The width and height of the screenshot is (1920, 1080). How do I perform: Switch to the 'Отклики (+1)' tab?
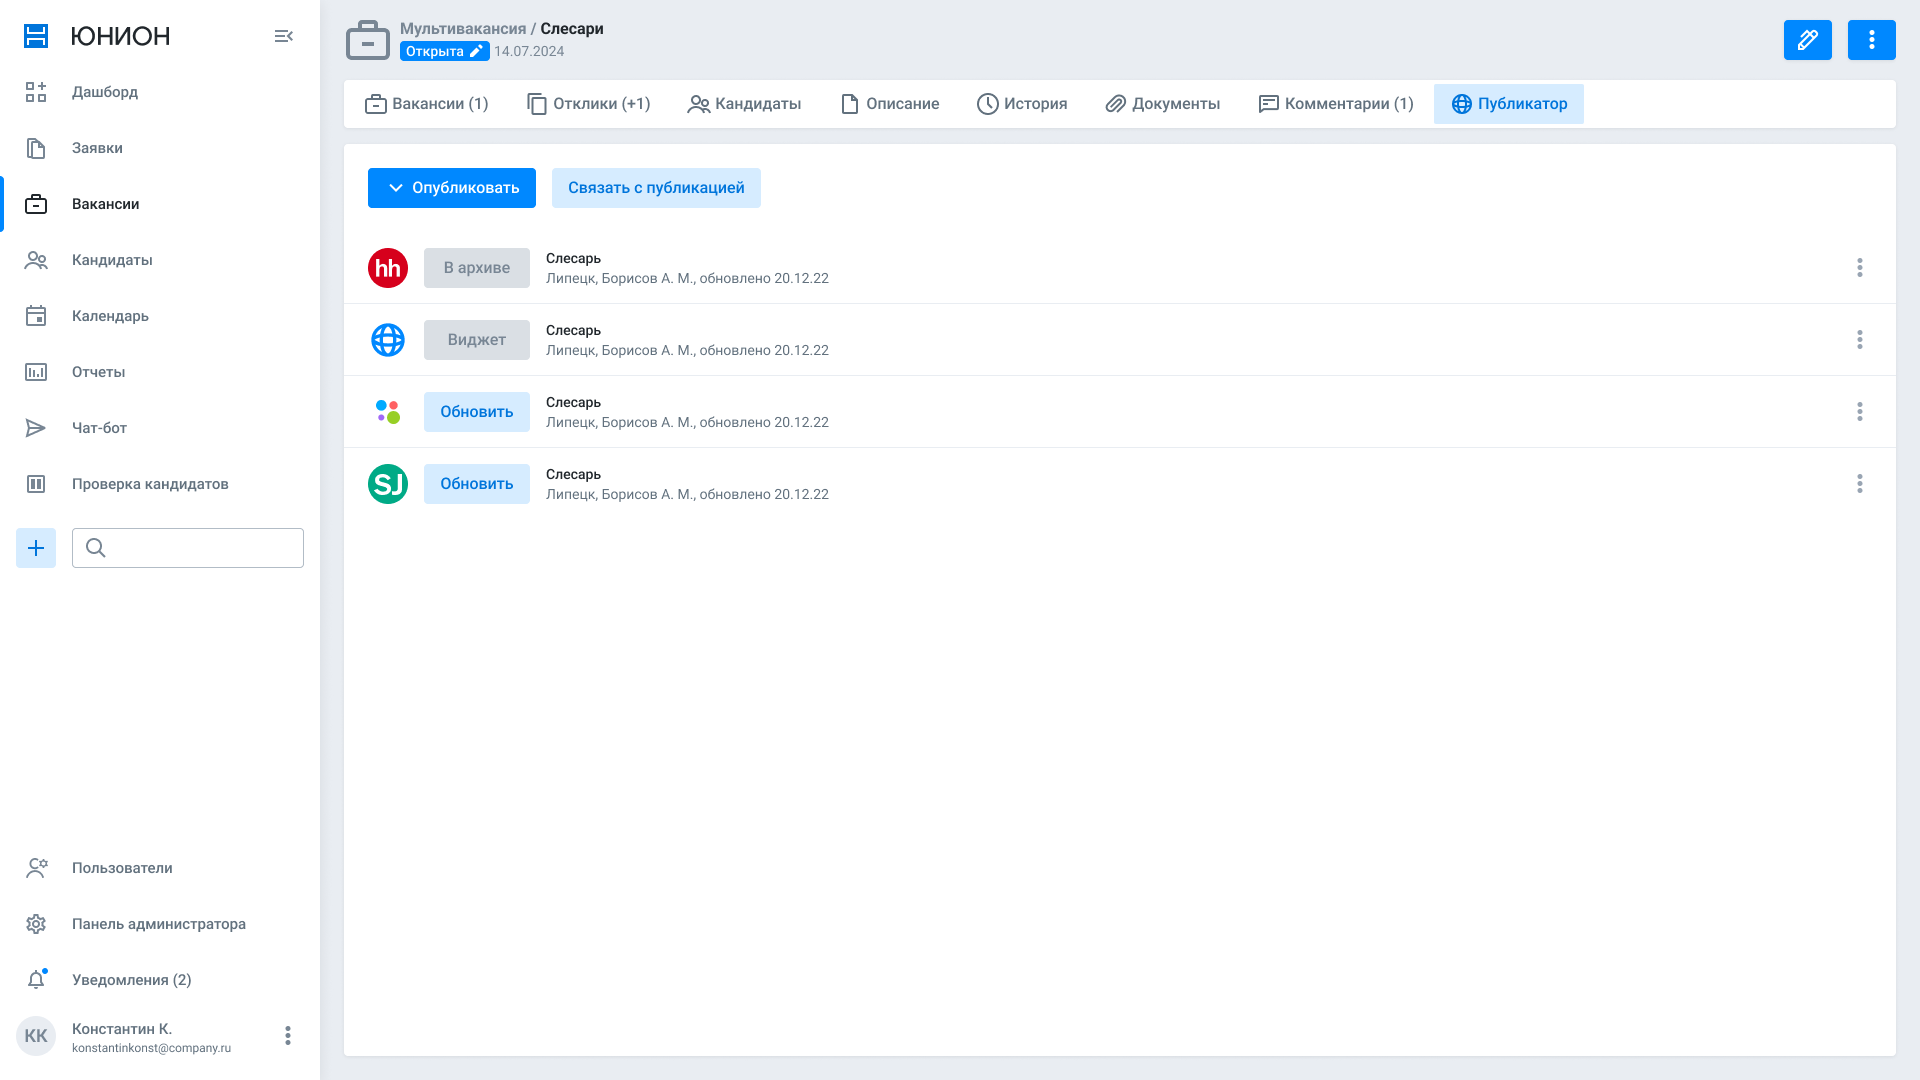[x=589, y=104]
